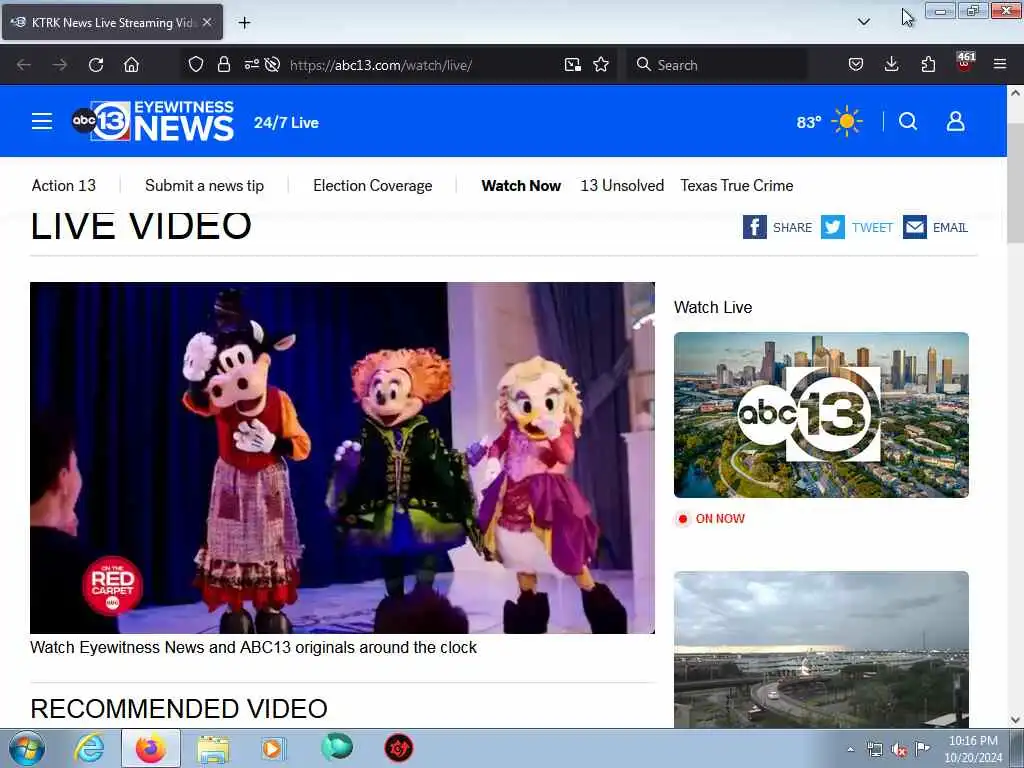Viewport: 1024px width, 768px height.
Task: Tweet the page using Twitter icon
Action: click(833, 227)
